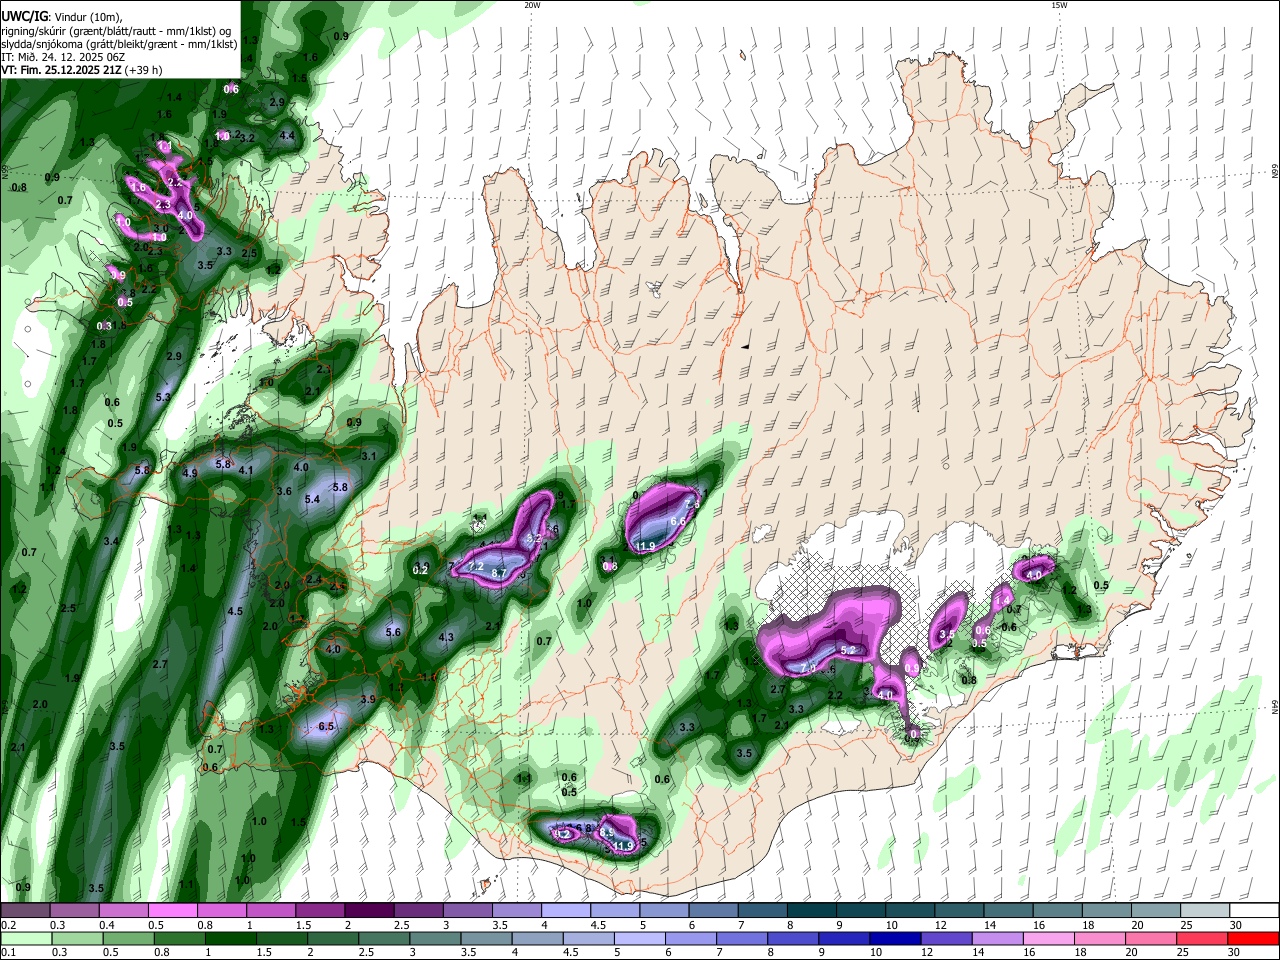
Task: Select the palest green swatch starting at 0.1
Action: (25, 938)
